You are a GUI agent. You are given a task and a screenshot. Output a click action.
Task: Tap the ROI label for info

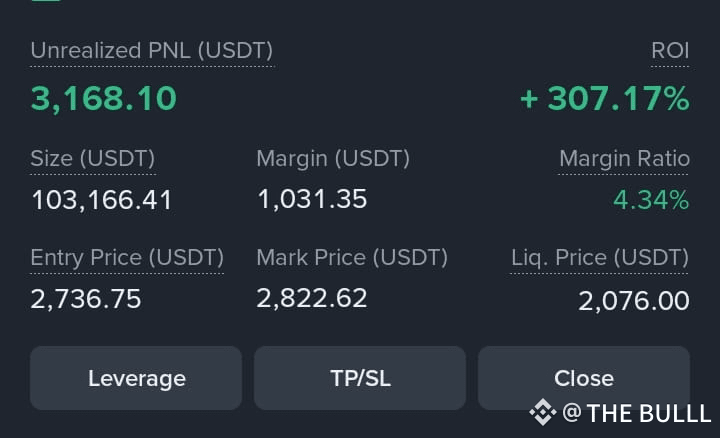pyautogui.click(x=670, y=51)
